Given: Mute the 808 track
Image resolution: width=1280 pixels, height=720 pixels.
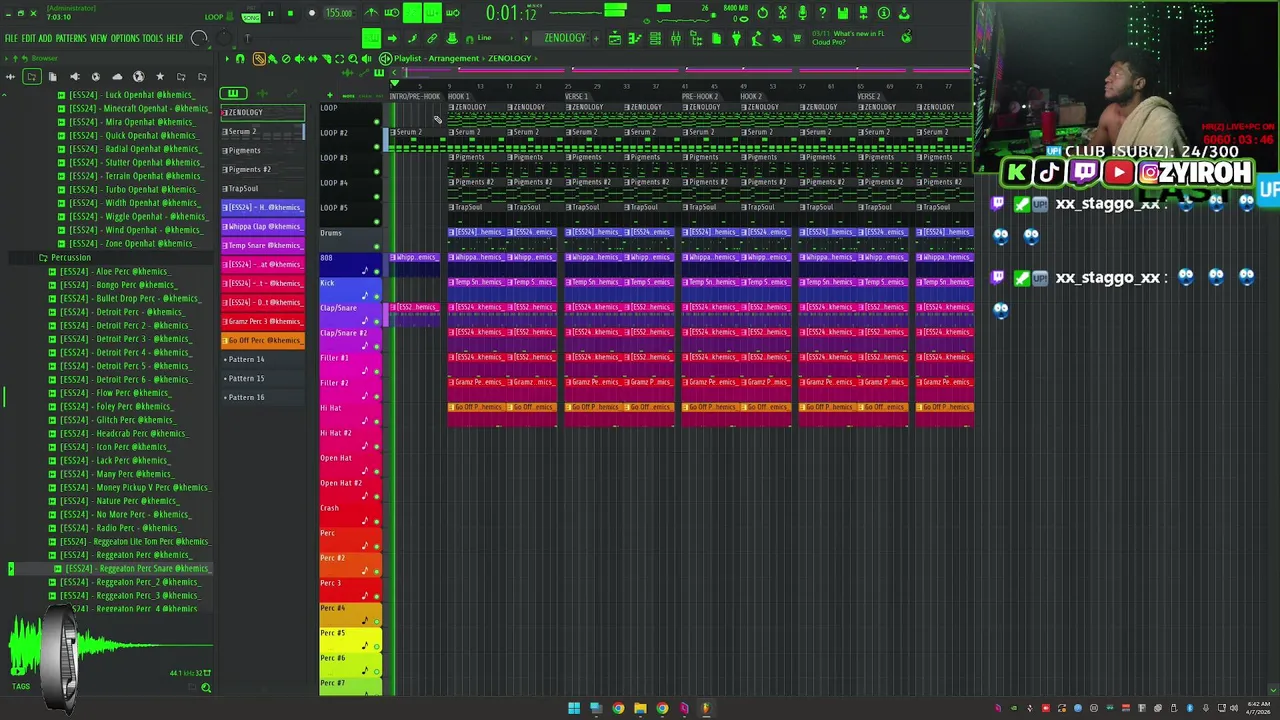Looking at the screenshot, I should 376,272.
